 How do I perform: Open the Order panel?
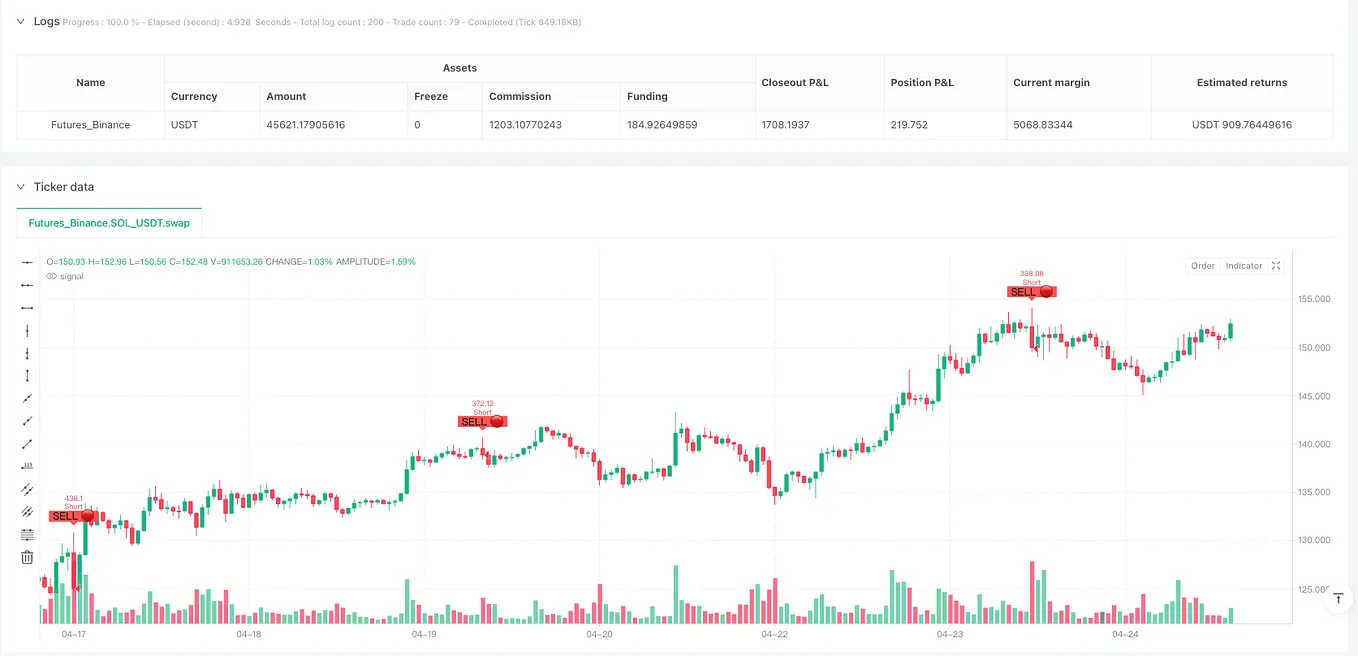point(1202,266)
